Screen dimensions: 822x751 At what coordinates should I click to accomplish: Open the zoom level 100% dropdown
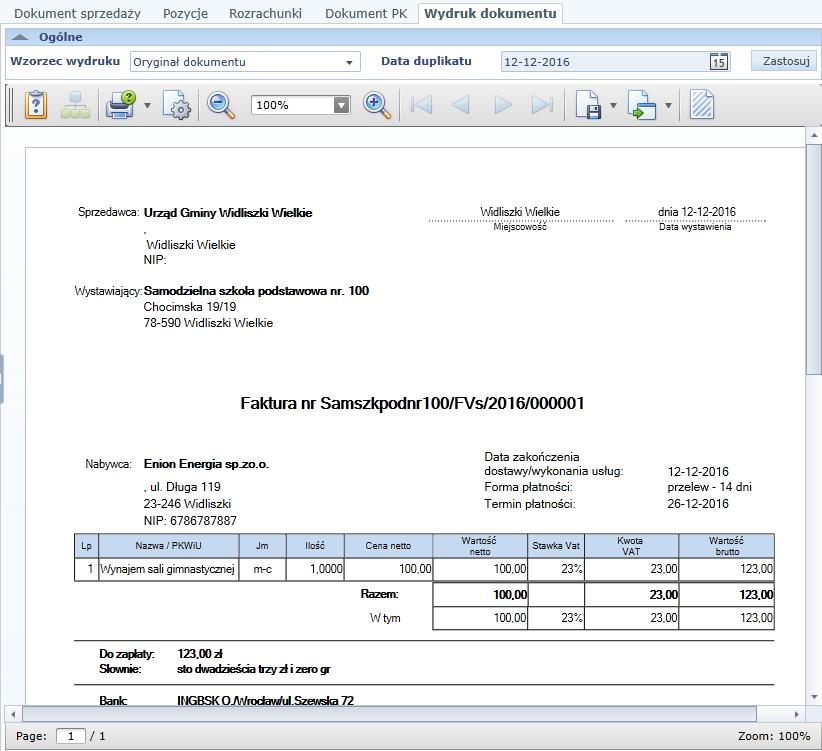click(341, 105)
